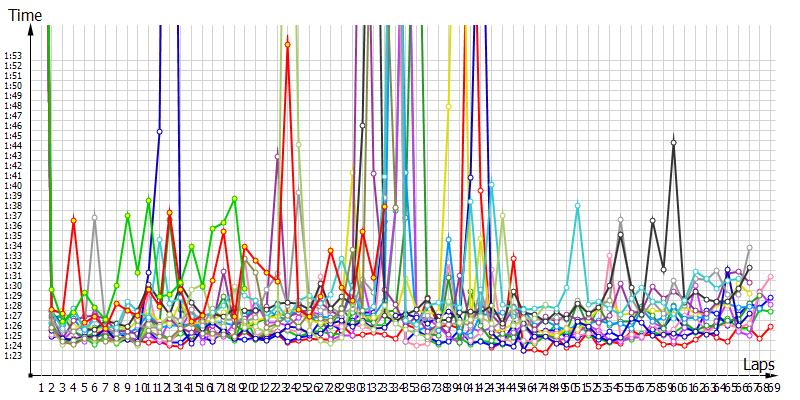This screenshot has height=400, width=800.
Task: Select the cyan 1:40 data point at lap 43
Action: (491, 184)
